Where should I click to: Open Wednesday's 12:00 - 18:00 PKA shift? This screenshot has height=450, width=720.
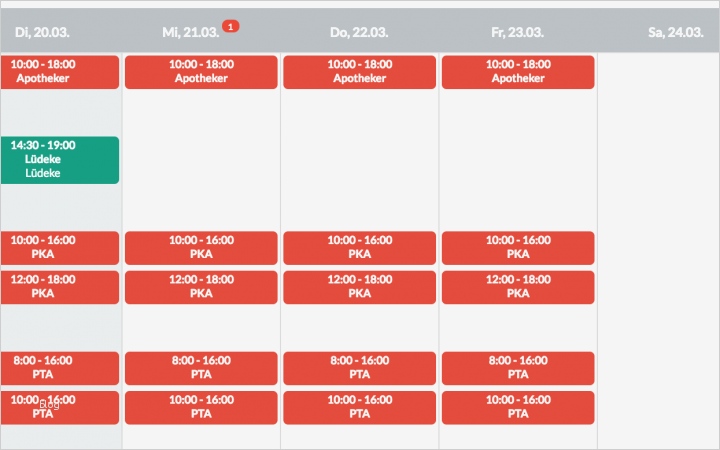201,287
